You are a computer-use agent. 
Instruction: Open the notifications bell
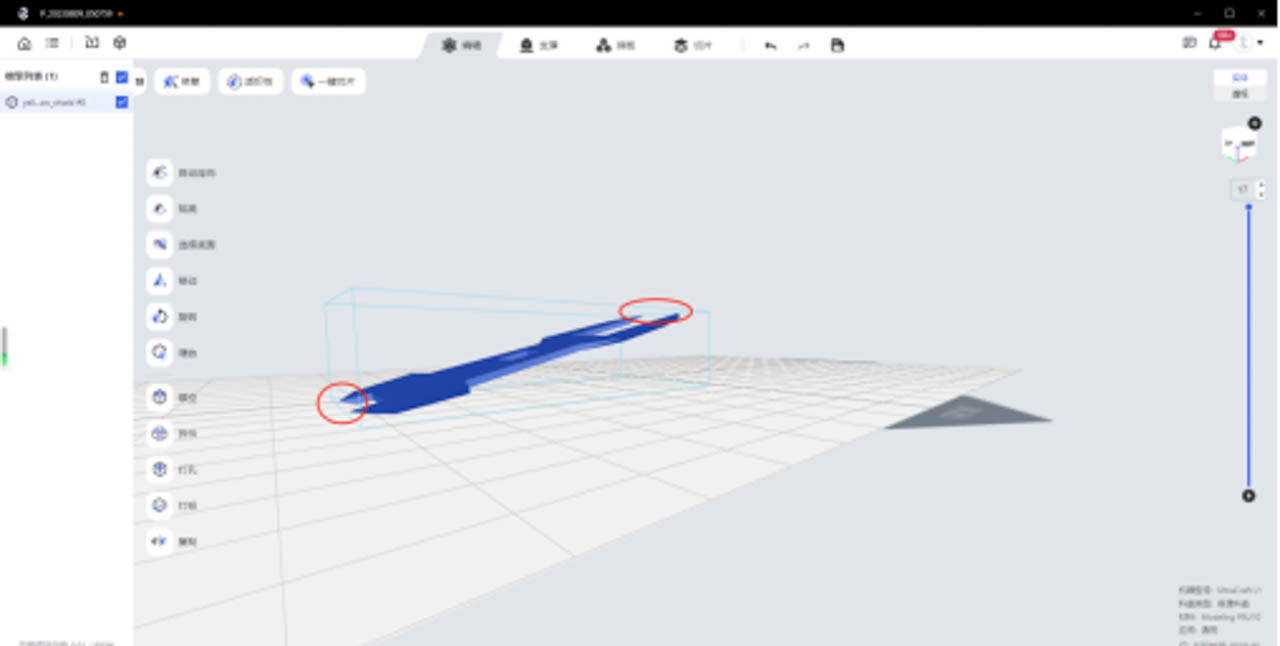[x=1215, y=43]
